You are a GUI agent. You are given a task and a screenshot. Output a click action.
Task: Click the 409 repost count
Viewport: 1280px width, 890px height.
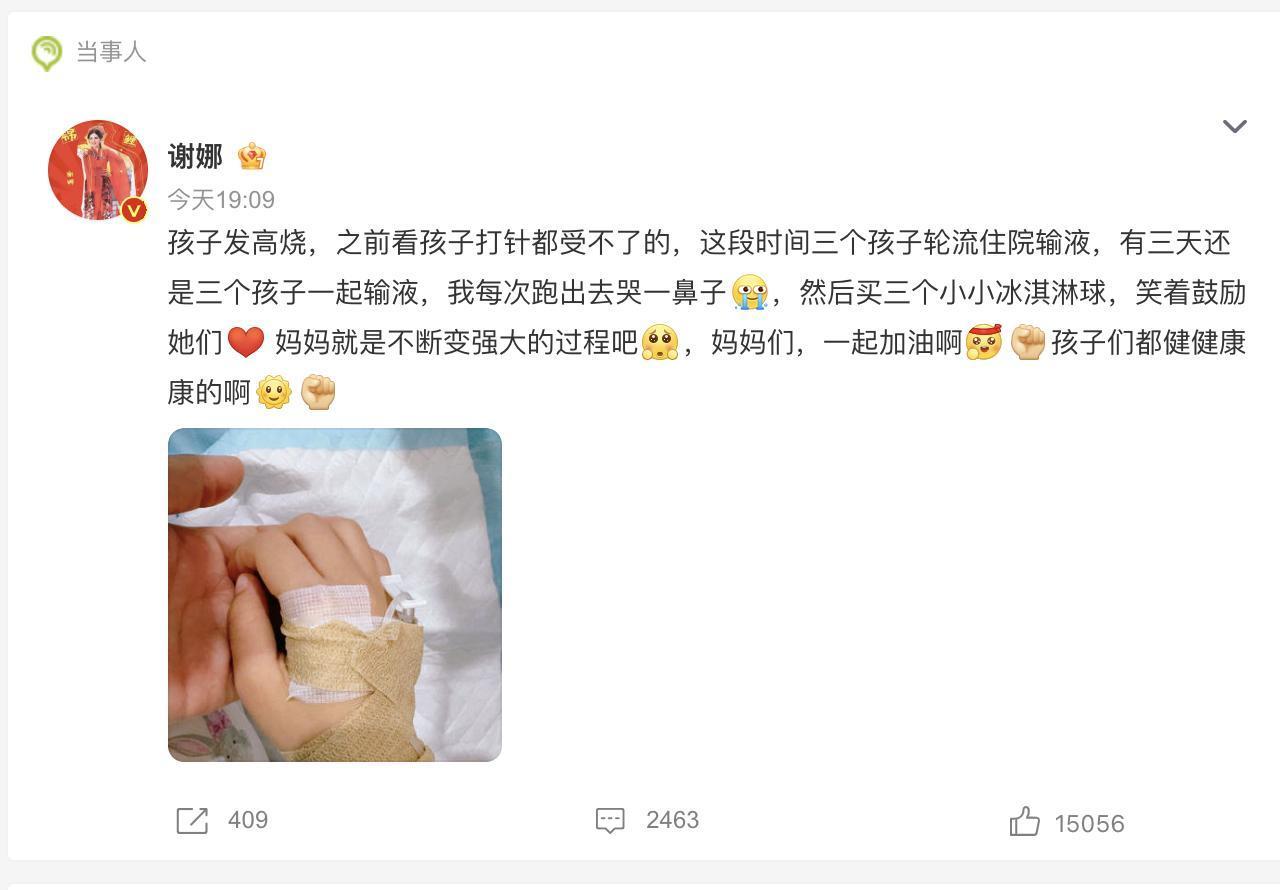coord(248,820)
